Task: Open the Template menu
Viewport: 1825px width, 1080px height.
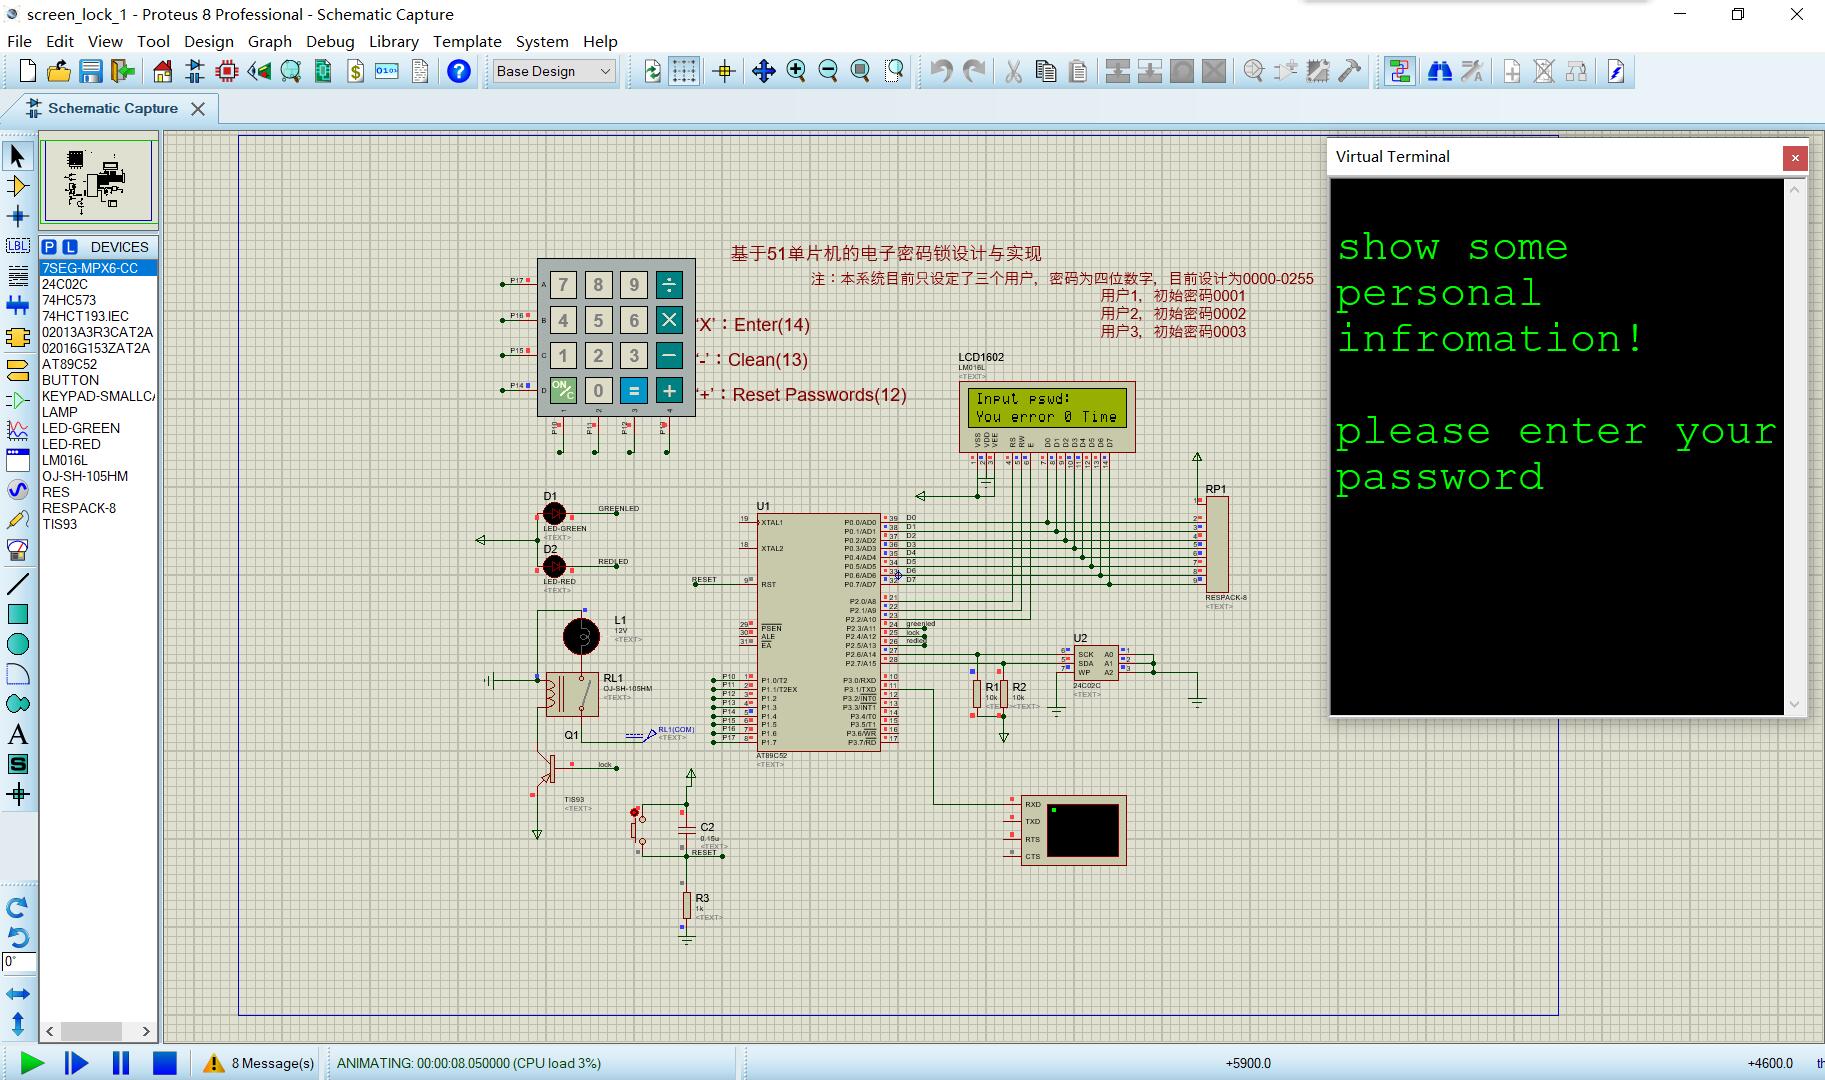Action: (467, 41)
